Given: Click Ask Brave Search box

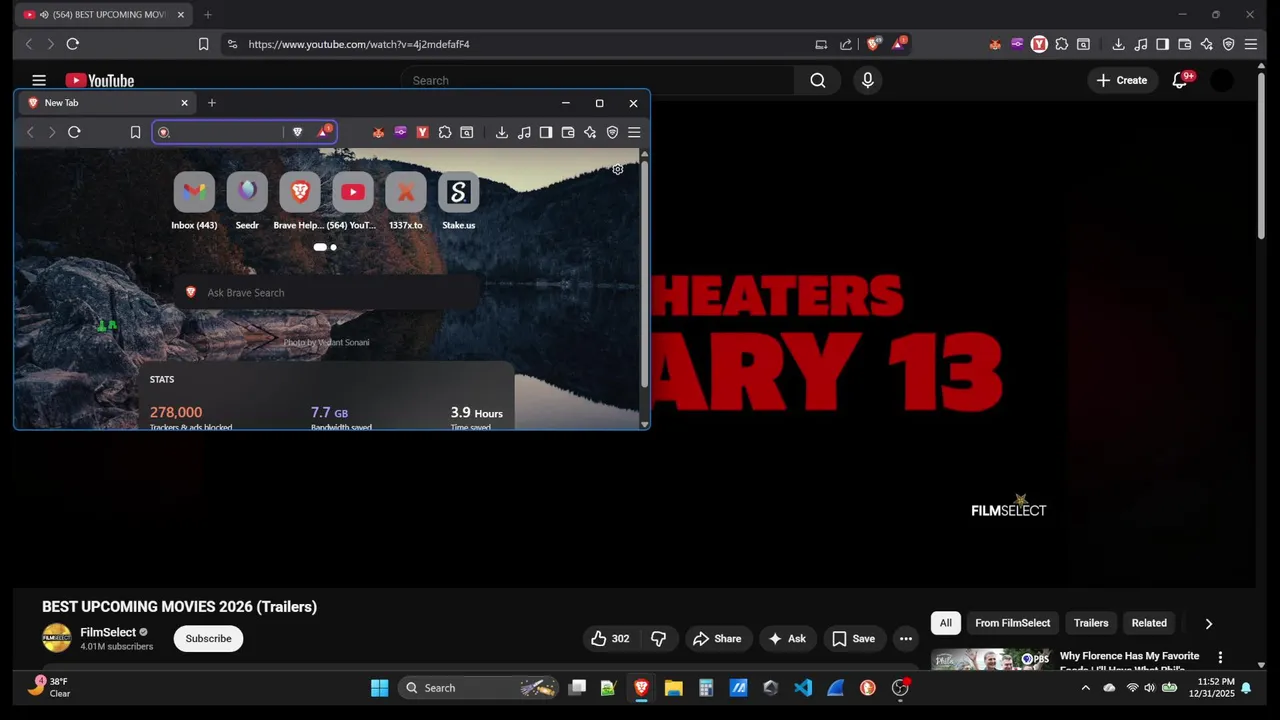Looking at the screenshot, I should (327, 293).
